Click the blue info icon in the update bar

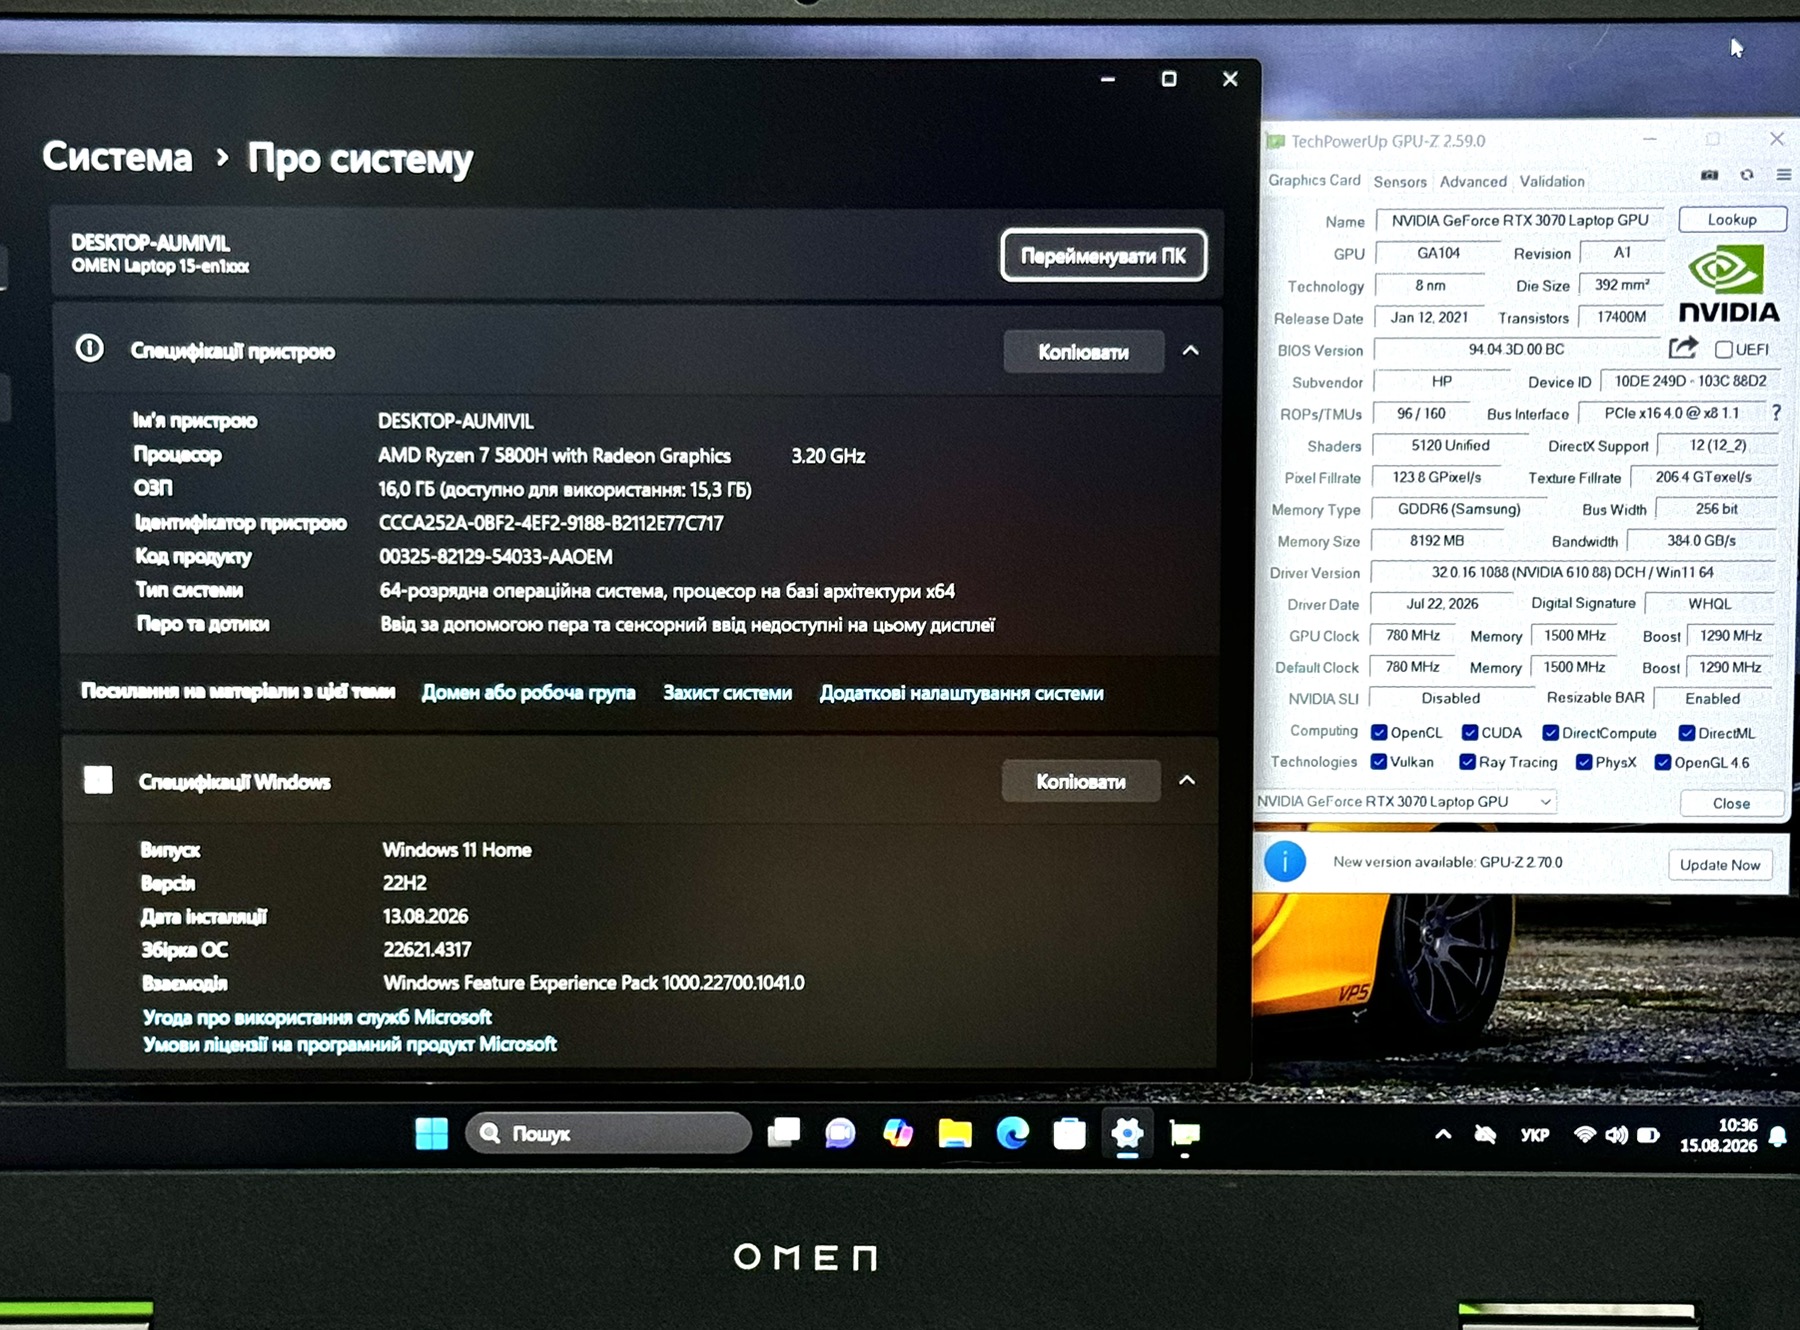point(1285,861)
